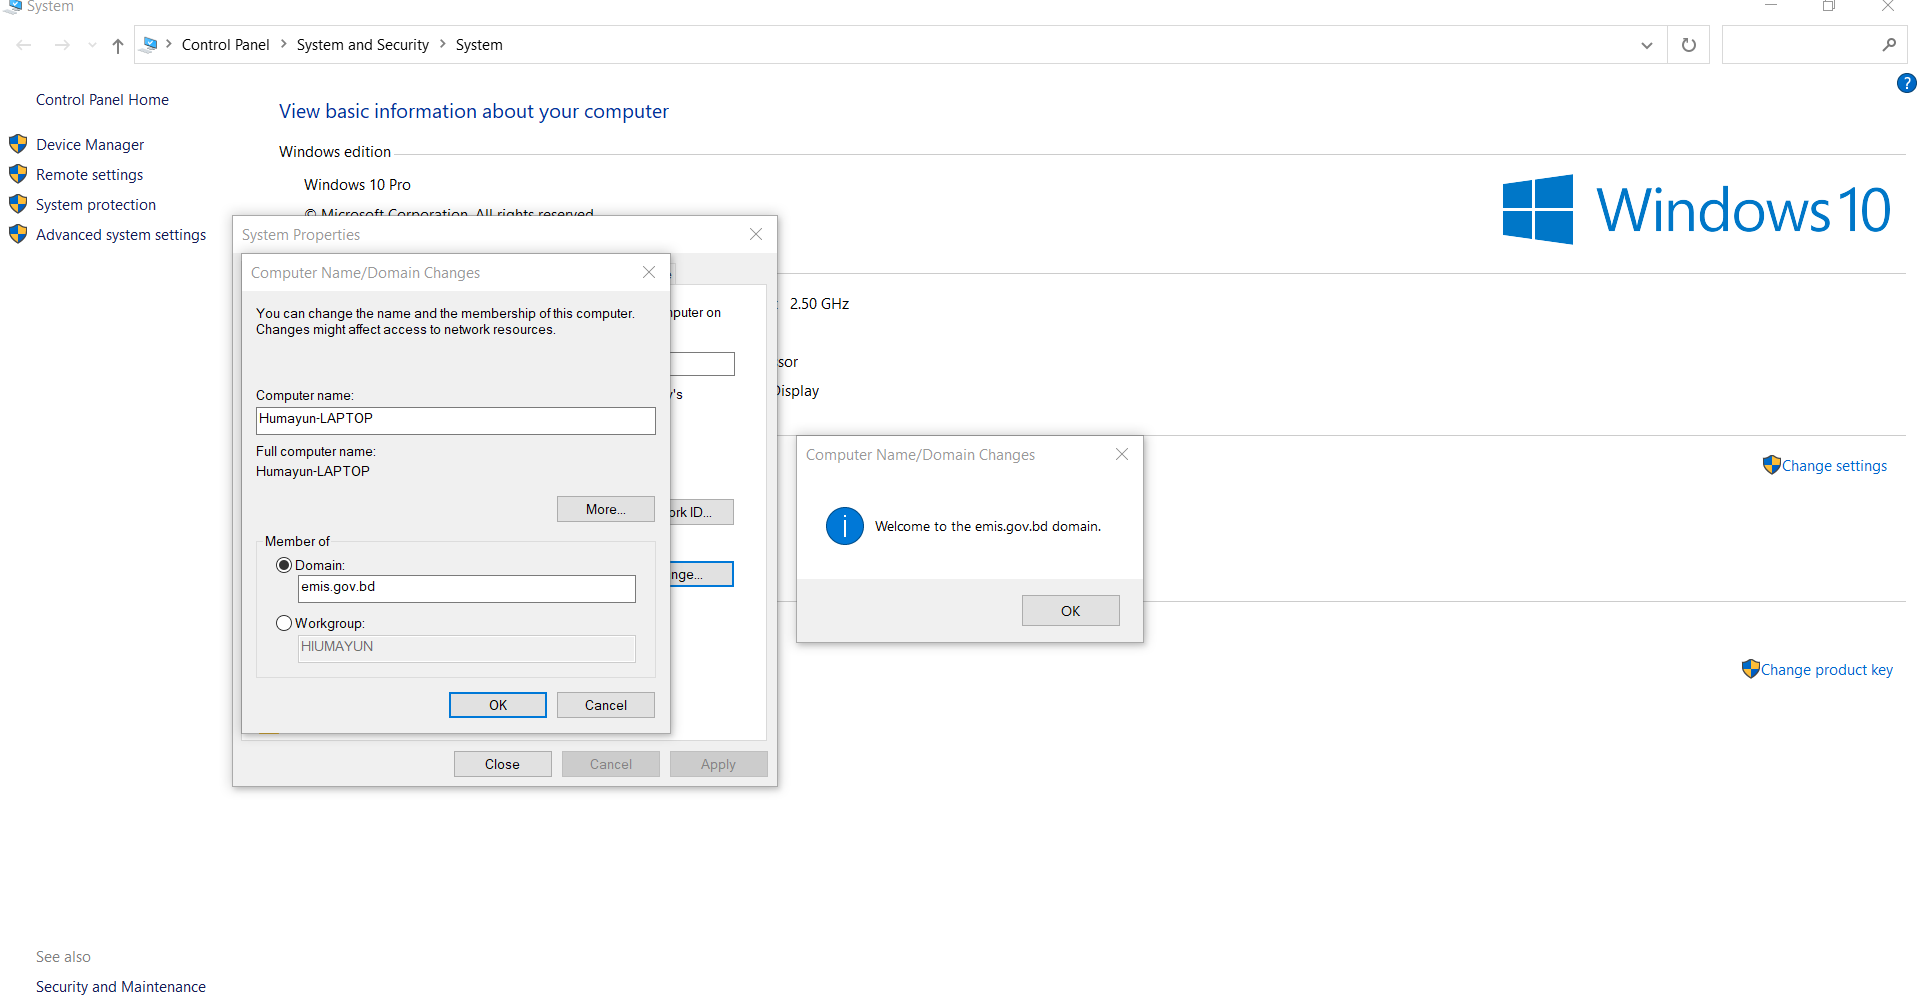Click the computer icon in address bar
This screenshot has width=1919, height=1007.
(x=150, y=44)
